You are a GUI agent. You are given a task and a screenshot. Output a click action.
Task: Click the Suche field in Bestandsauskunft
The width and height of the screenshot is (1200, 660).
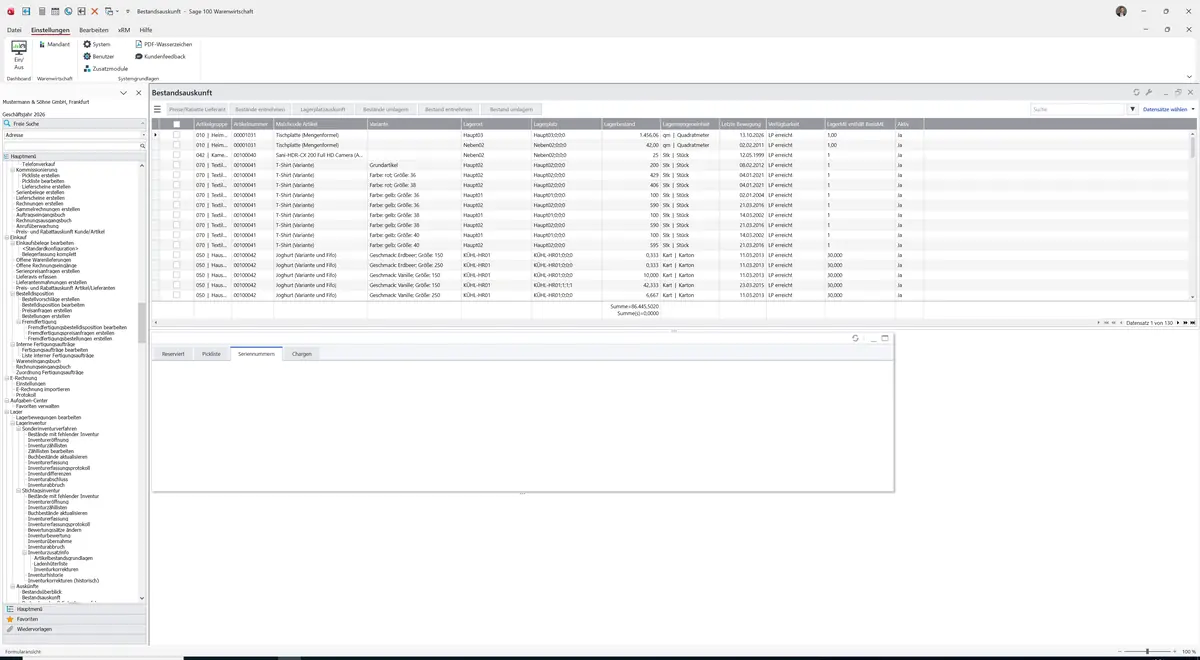tap(1078, 109)
